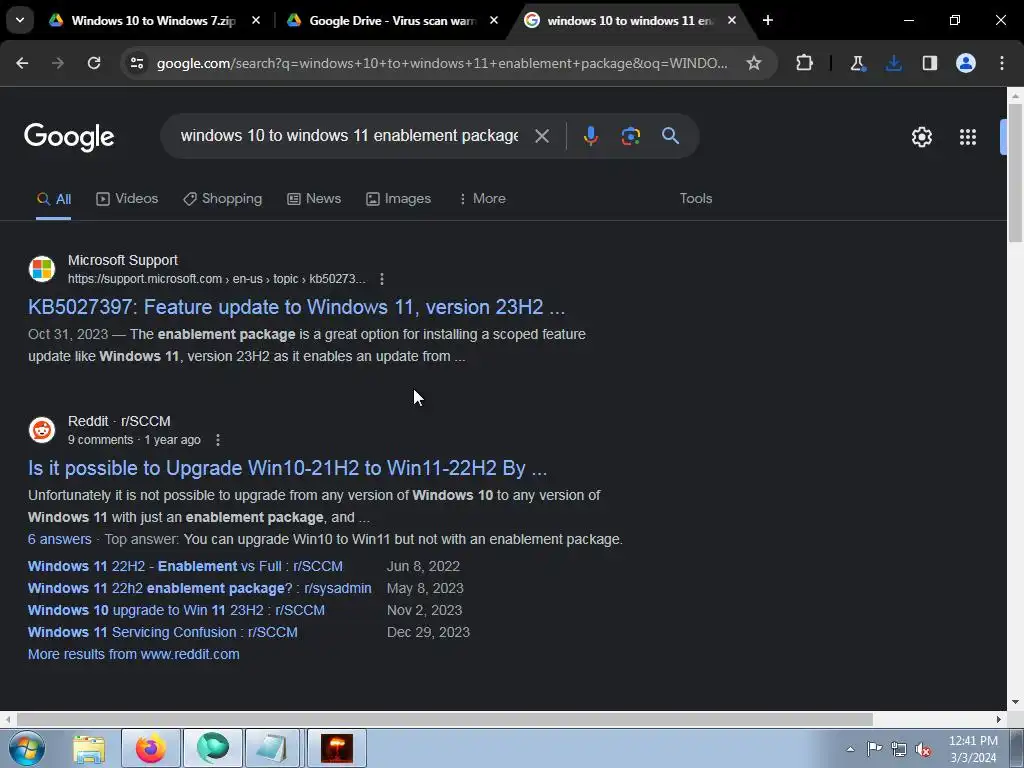The width and height of the screenshot is (1024, 768).
Task: Open search Tools options
Action: [x=696, y=199]
